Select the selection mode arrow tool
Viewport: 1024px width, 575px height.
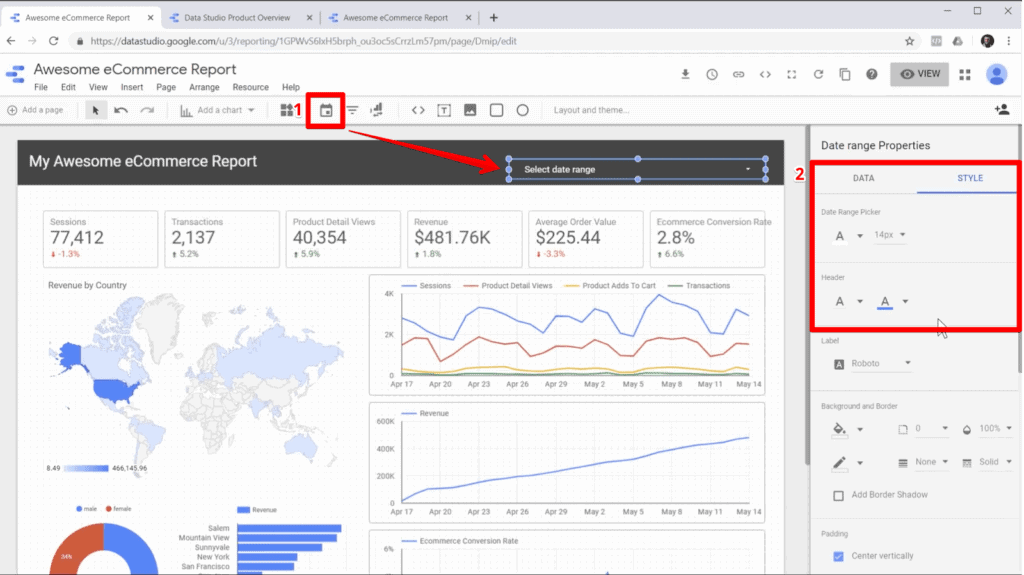coord(95,110)
